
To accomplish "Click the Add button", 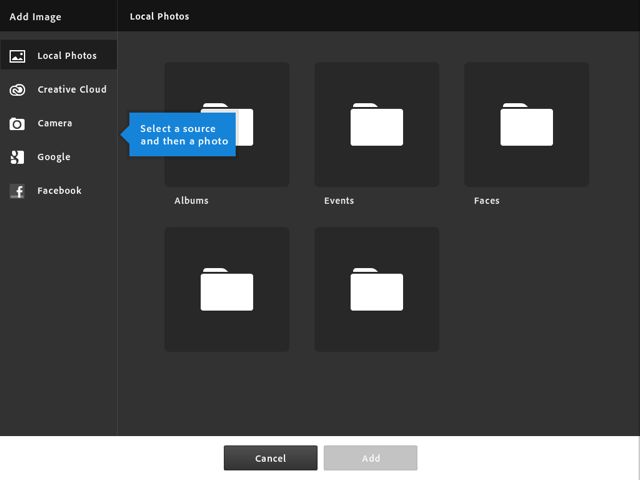I will pos(371,458).
